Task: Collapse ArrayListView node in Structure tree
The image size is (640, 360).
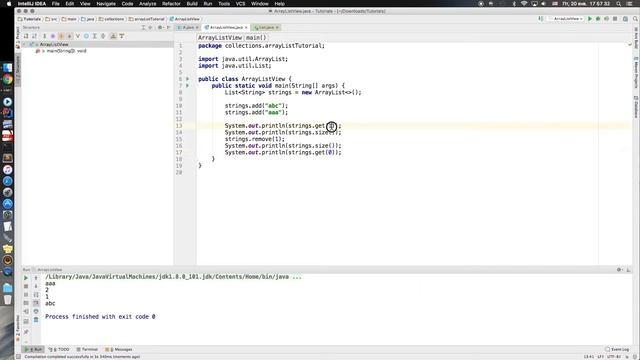Action: tap(24, 44)
